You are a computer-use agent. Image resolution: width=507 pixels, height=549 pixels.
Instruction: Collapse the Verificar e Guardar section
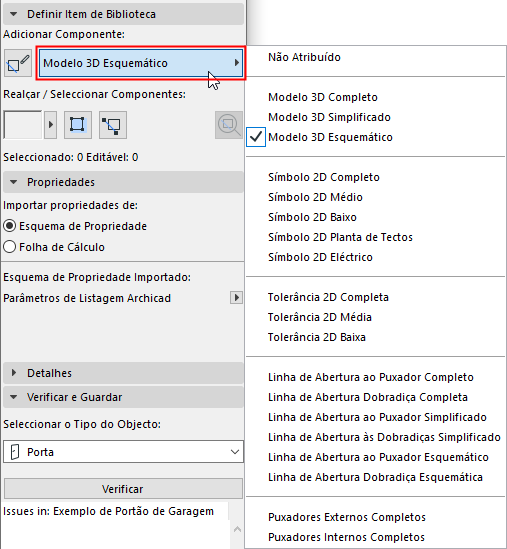click(123, 397)
